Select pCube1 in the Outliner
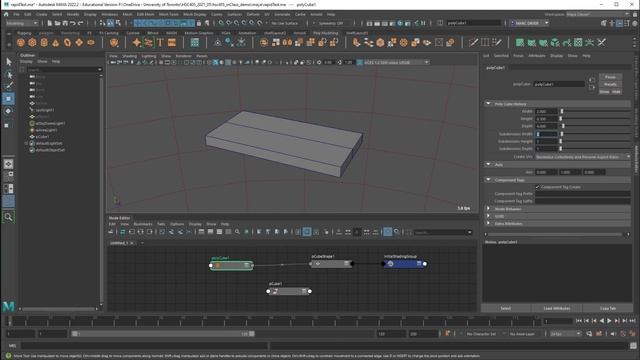Image resolution: width=640 pixels, height=360 pixels. pyautogui.click(x=42, y=137)
